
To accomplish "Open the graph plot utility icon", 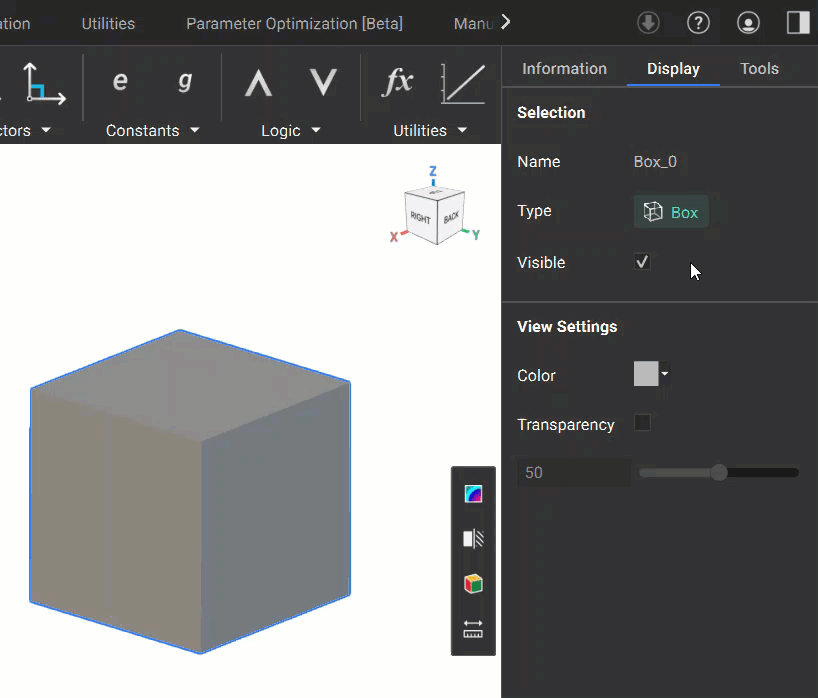I will click(x=463, y=83).
